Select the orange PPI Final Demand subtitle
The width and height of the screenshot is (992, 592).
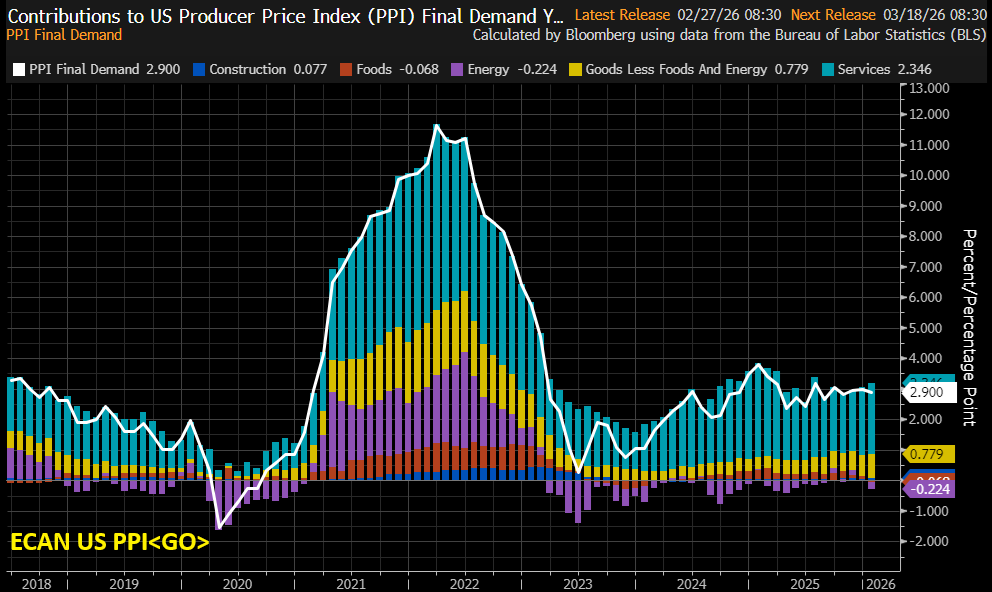[64, 35]
